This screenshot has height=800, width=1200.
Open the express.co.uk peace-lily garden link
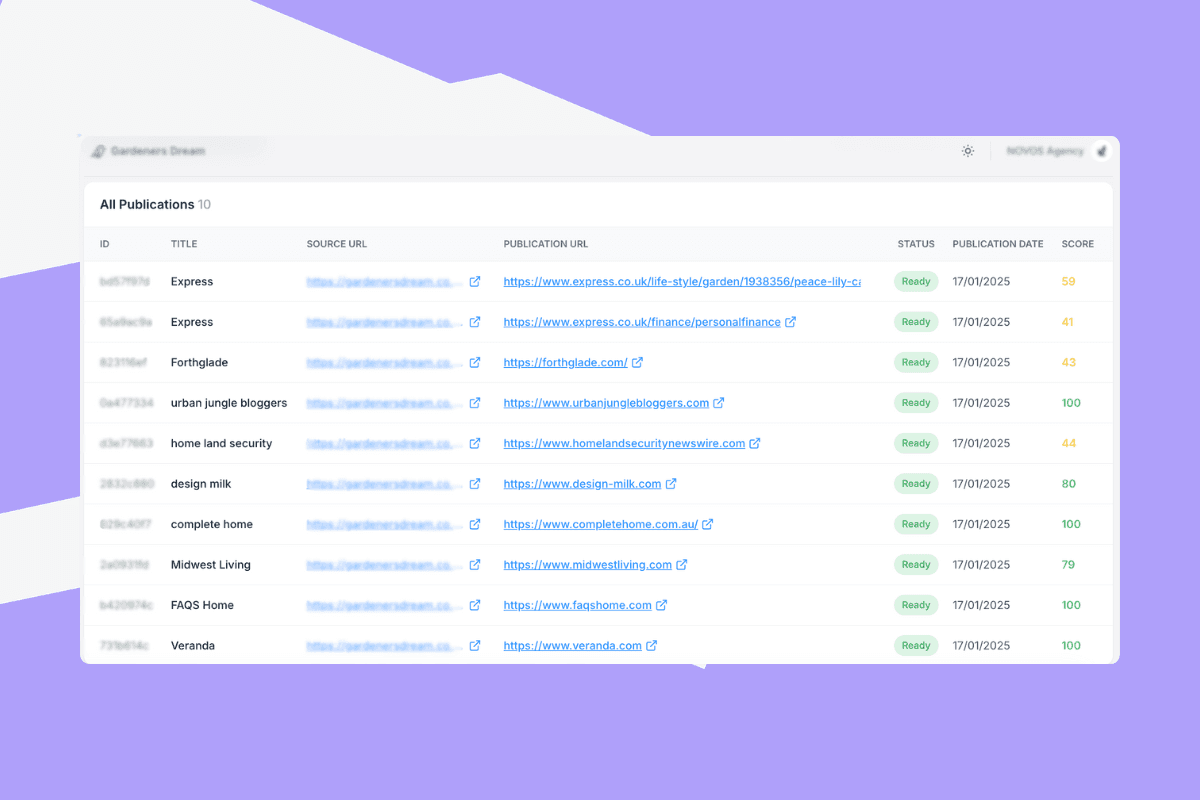(x=682, y=282)
